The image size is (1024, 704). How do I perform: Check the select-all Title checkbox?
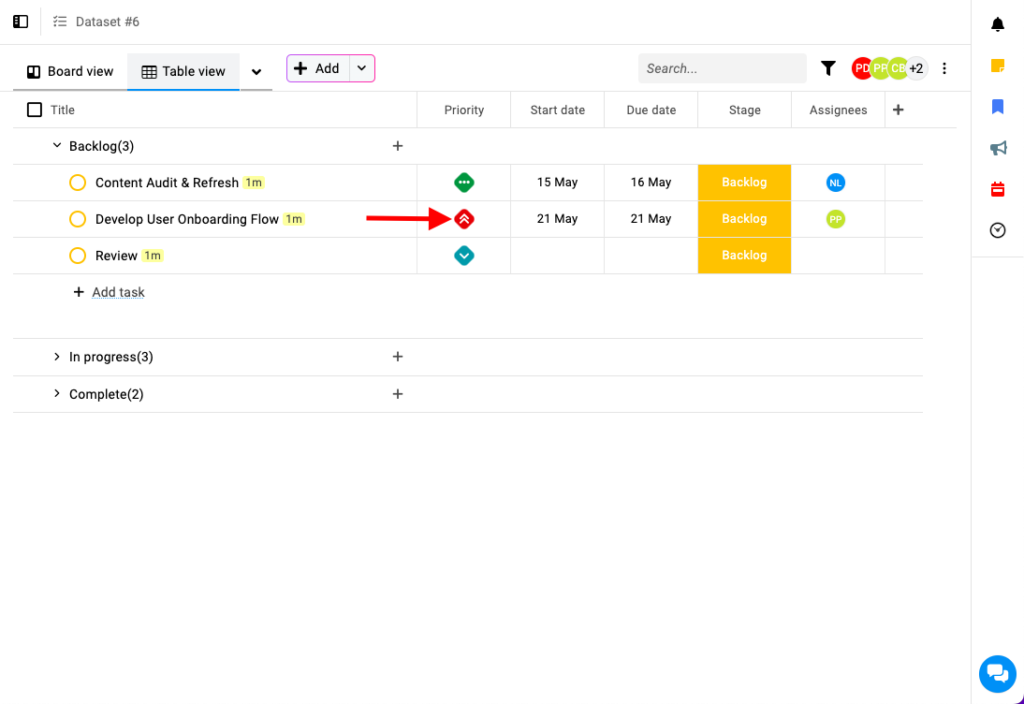tap(35, 110)
